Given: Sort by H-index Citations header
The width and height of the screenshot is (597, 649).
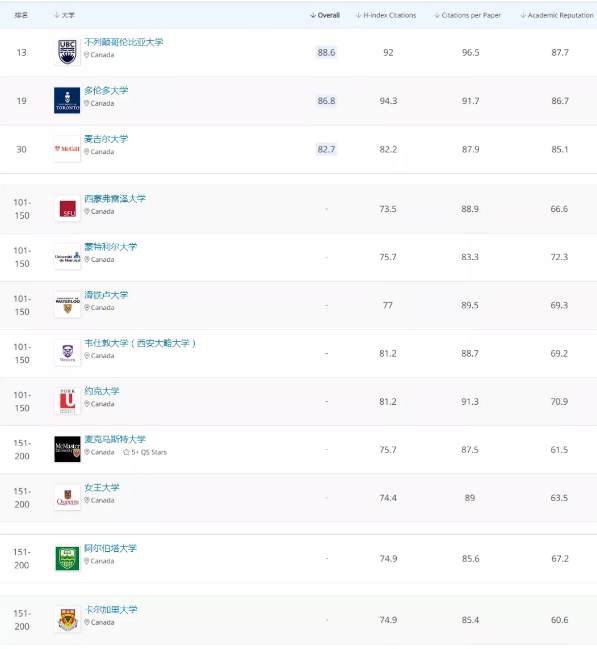Looking at the screenshot, I should coord(386,15).
